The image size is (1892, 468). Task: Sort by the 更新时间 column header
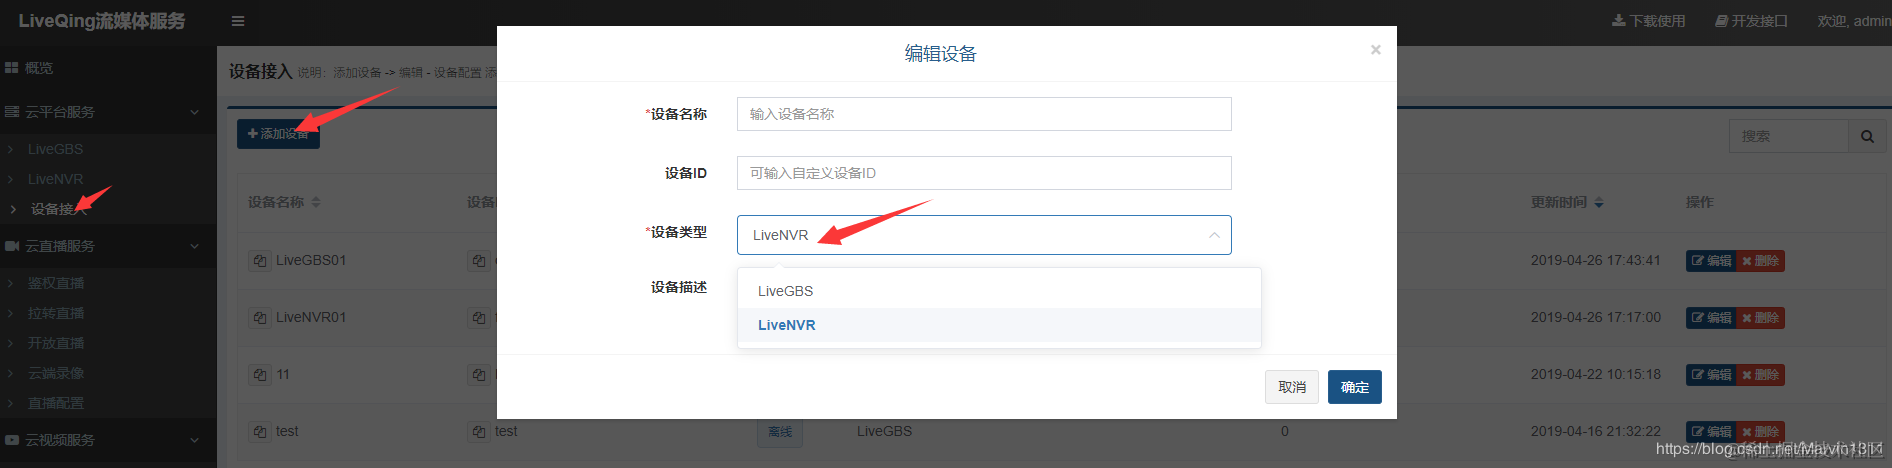pyautogui.click(x=1567, y=202)
